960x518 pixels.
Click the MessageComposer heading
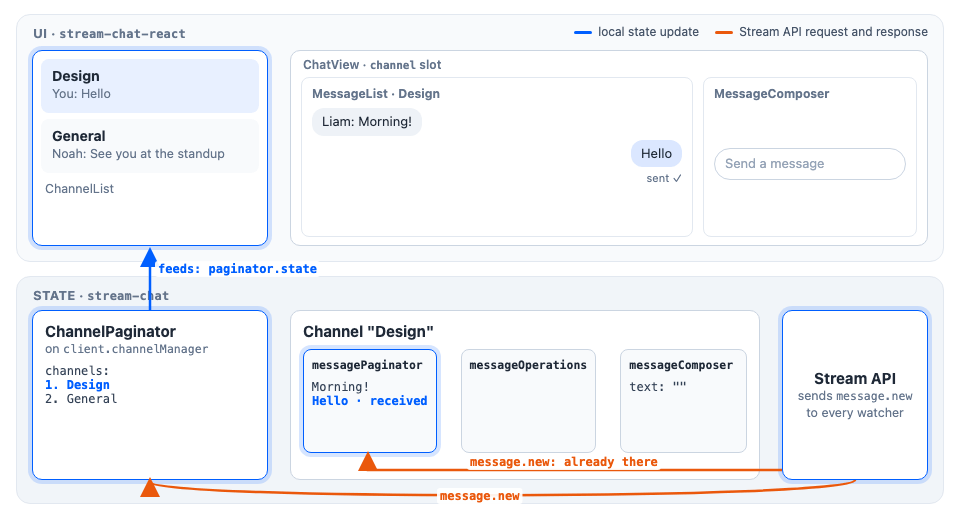pyautogui.click(x=771, y=94)
